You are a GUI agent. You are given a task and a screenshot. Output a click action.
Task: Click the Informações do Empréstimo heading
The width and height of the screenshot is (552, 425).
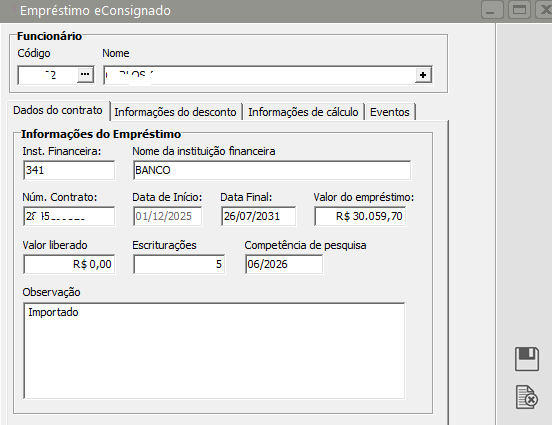[x=101, y=134]
